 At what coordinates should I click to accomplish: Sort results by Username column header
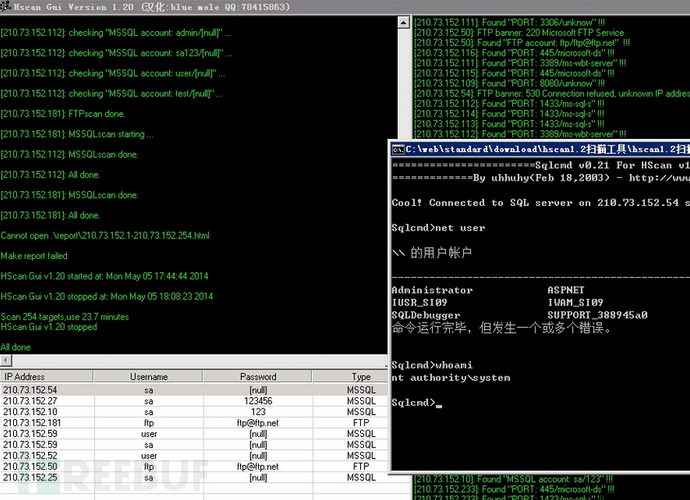tap(148, 377)
